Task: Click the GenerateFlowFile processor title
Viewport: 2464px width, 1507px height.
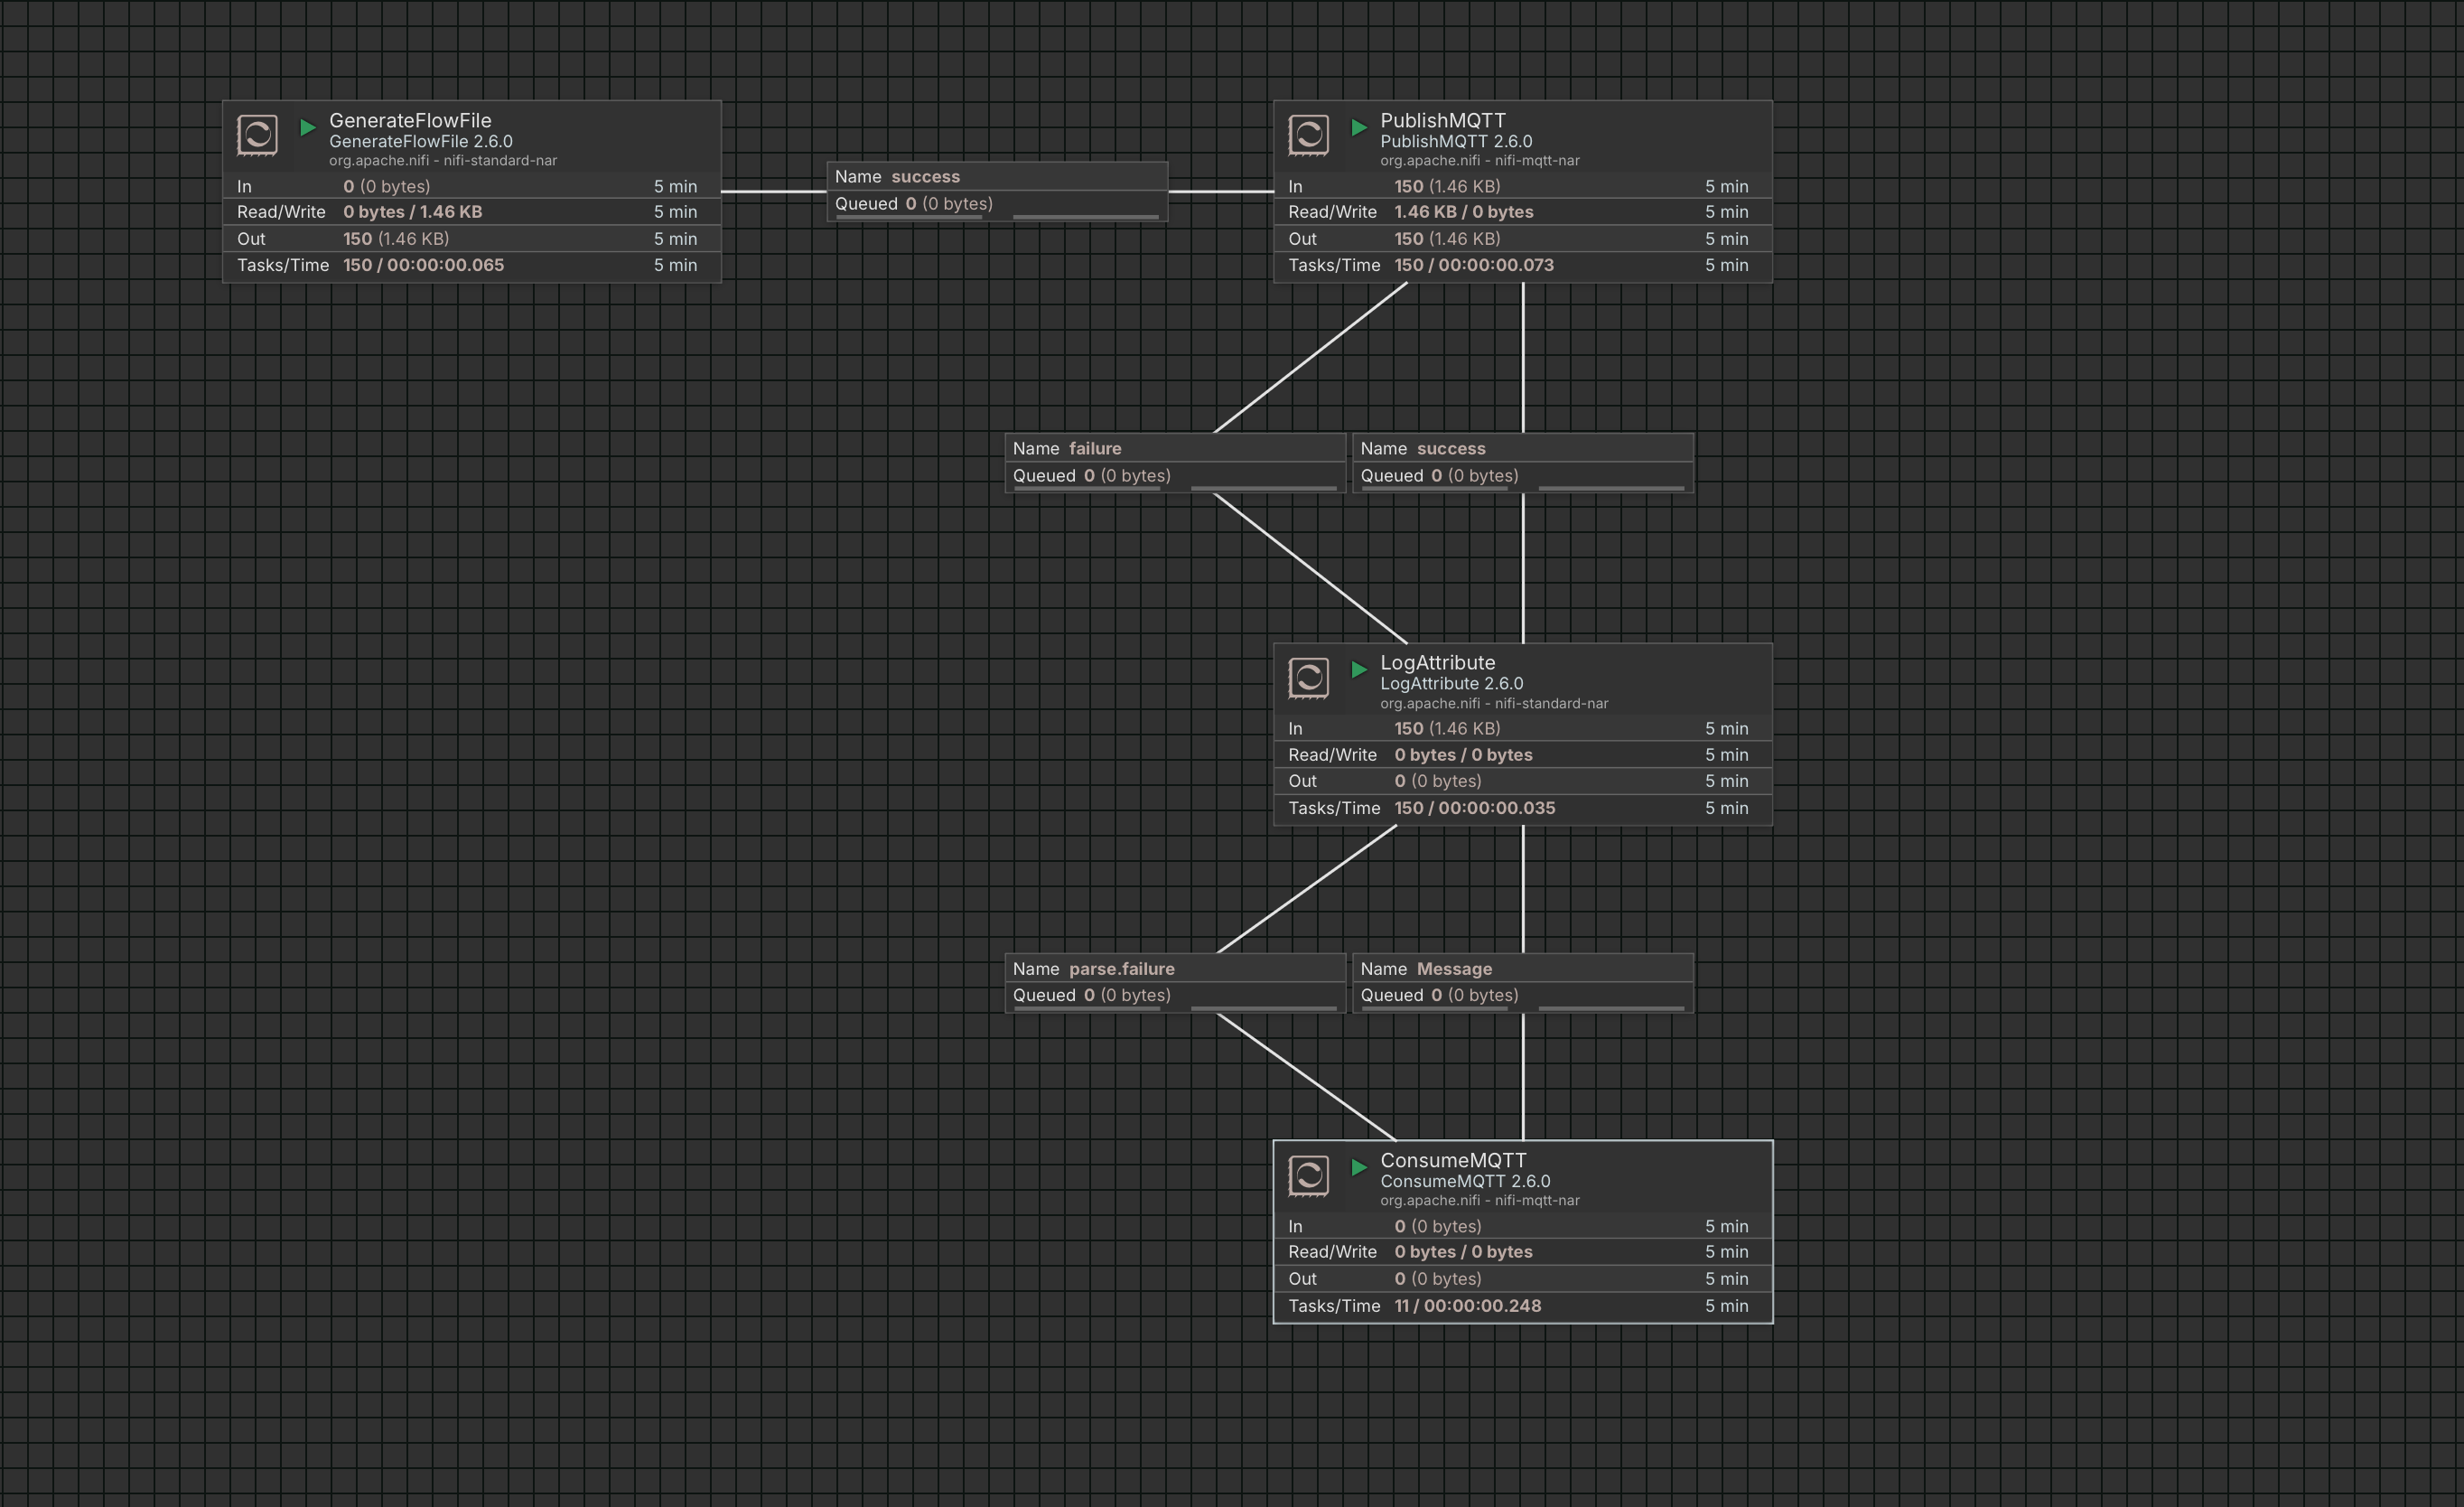Action: pos(411,120)
